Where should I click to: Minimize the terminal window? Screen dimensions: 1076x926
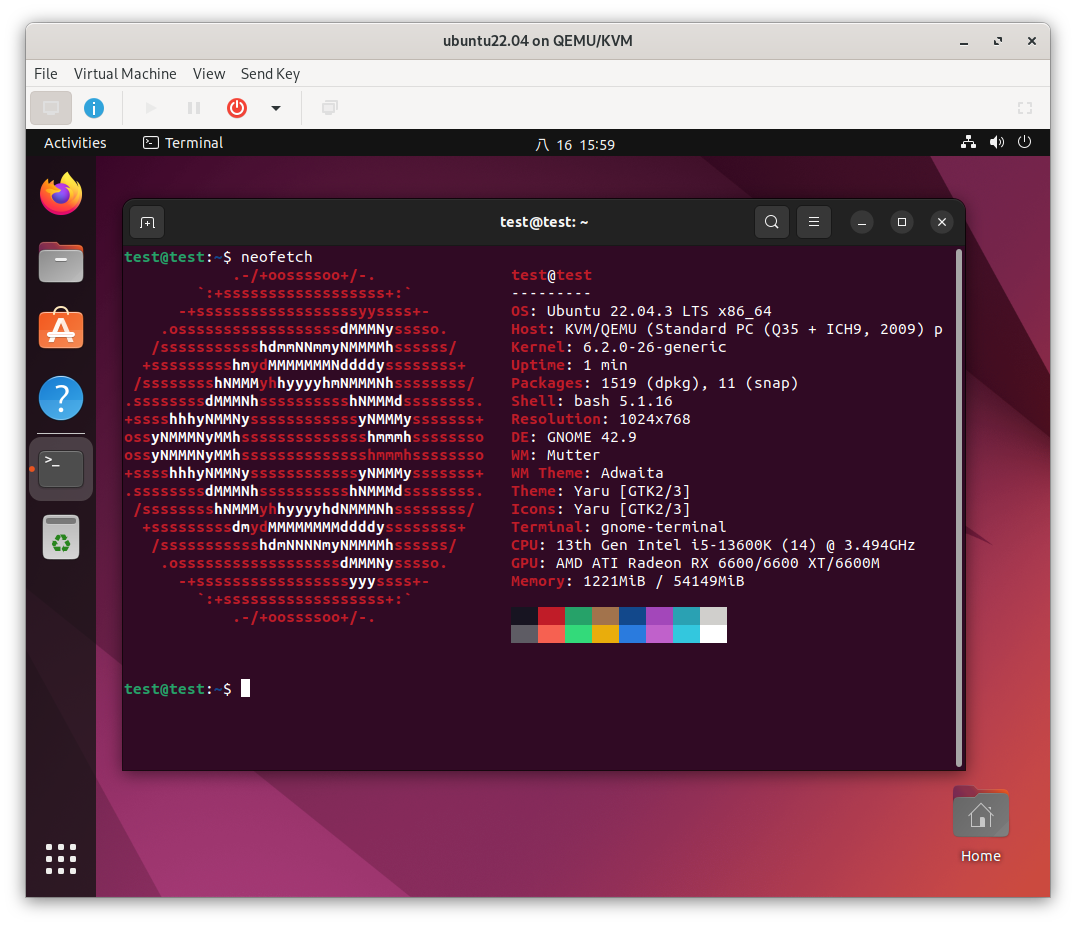point(862,222)
